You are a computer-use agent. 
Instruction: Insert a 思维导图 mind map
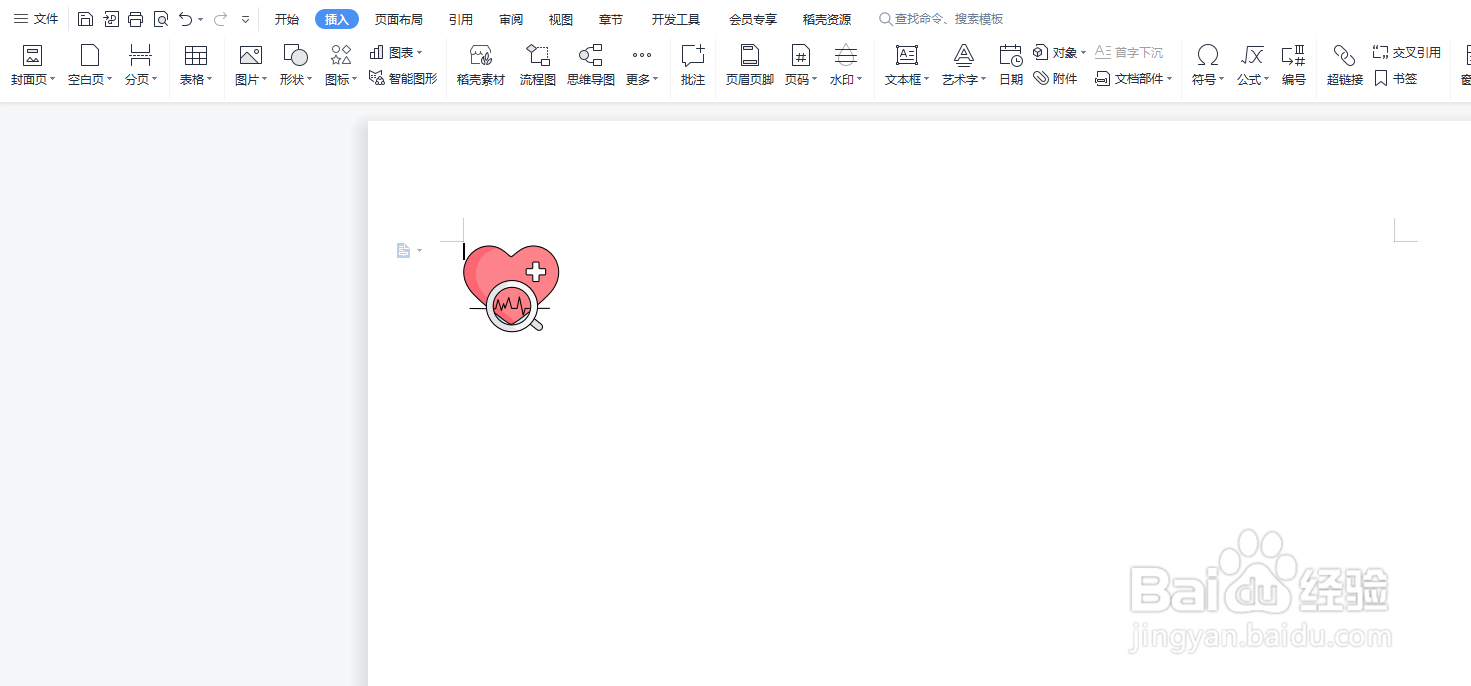tap(591, 66)
